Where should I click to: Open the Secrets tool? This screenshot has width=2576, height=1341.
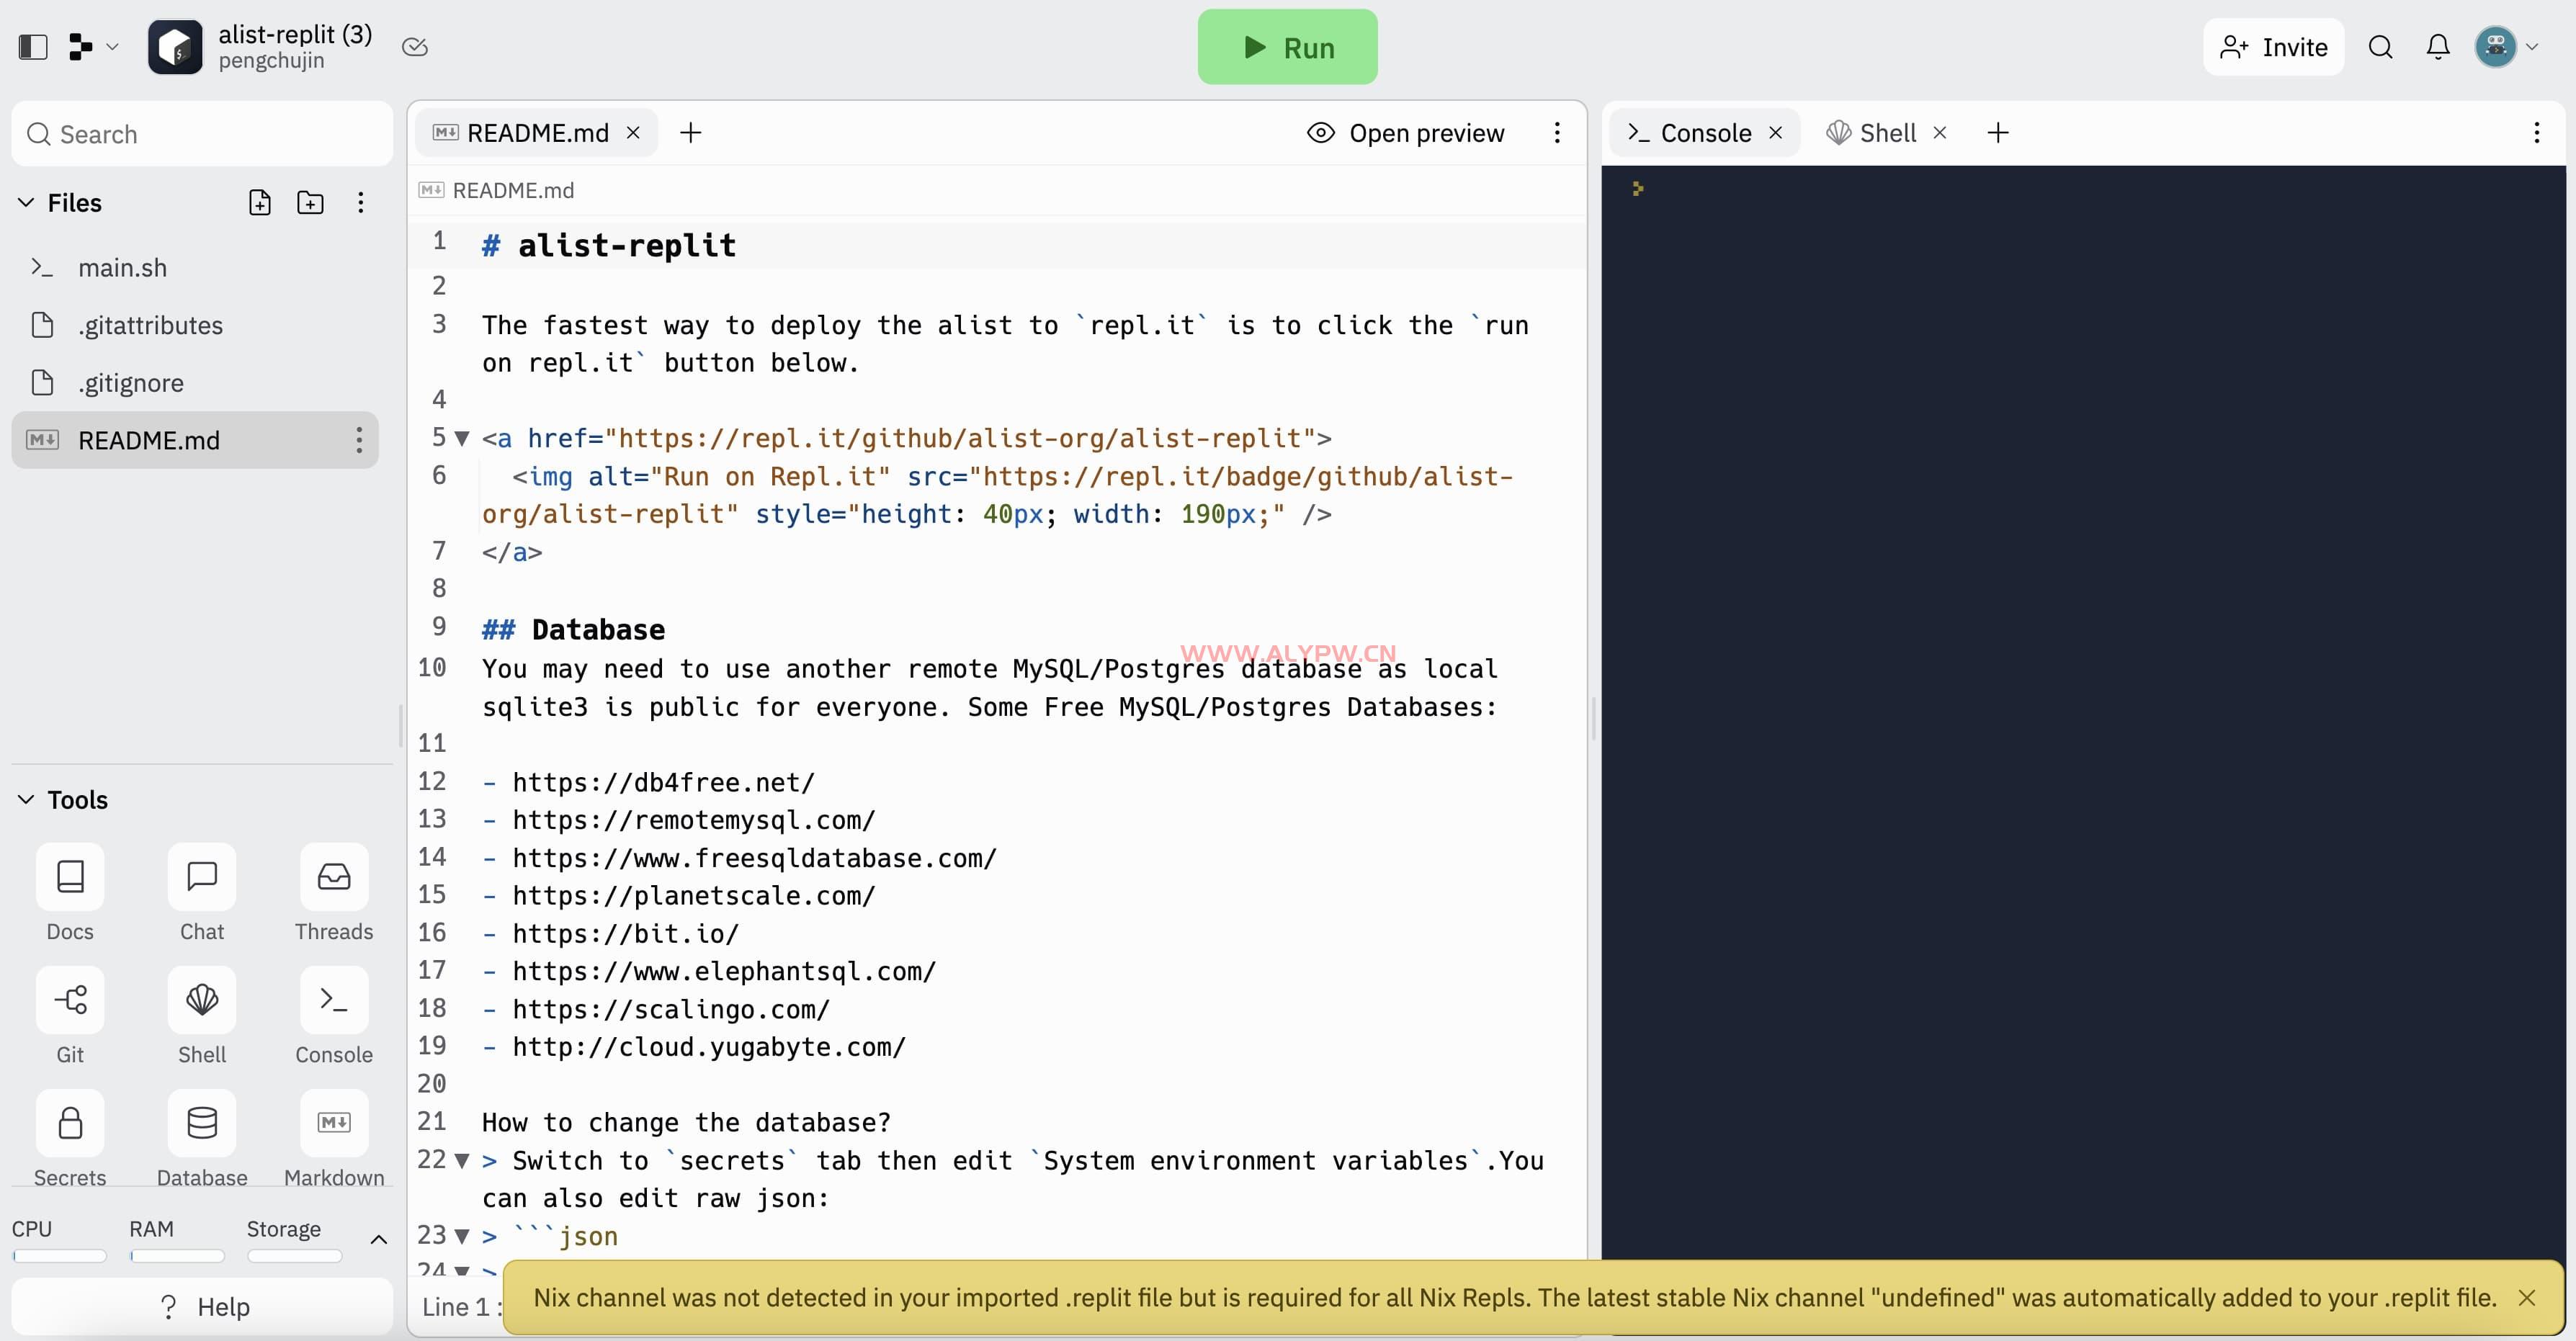pos(70,1123)
